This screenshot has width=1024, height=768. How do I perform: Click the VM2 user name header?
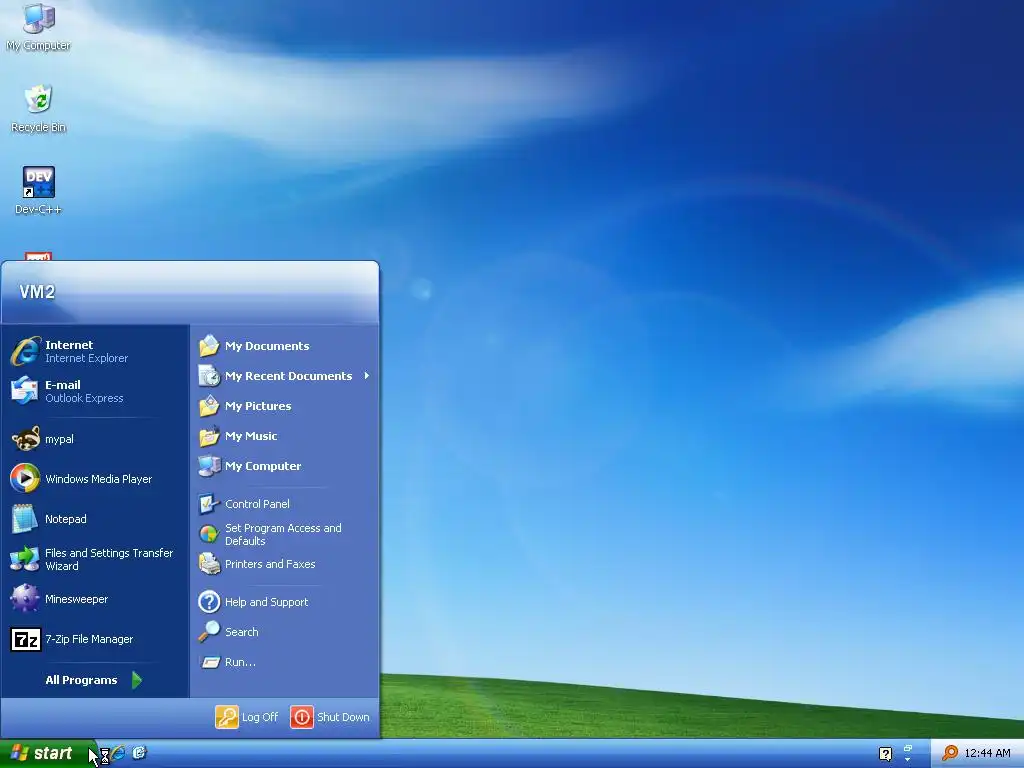(x=37, y=292)
